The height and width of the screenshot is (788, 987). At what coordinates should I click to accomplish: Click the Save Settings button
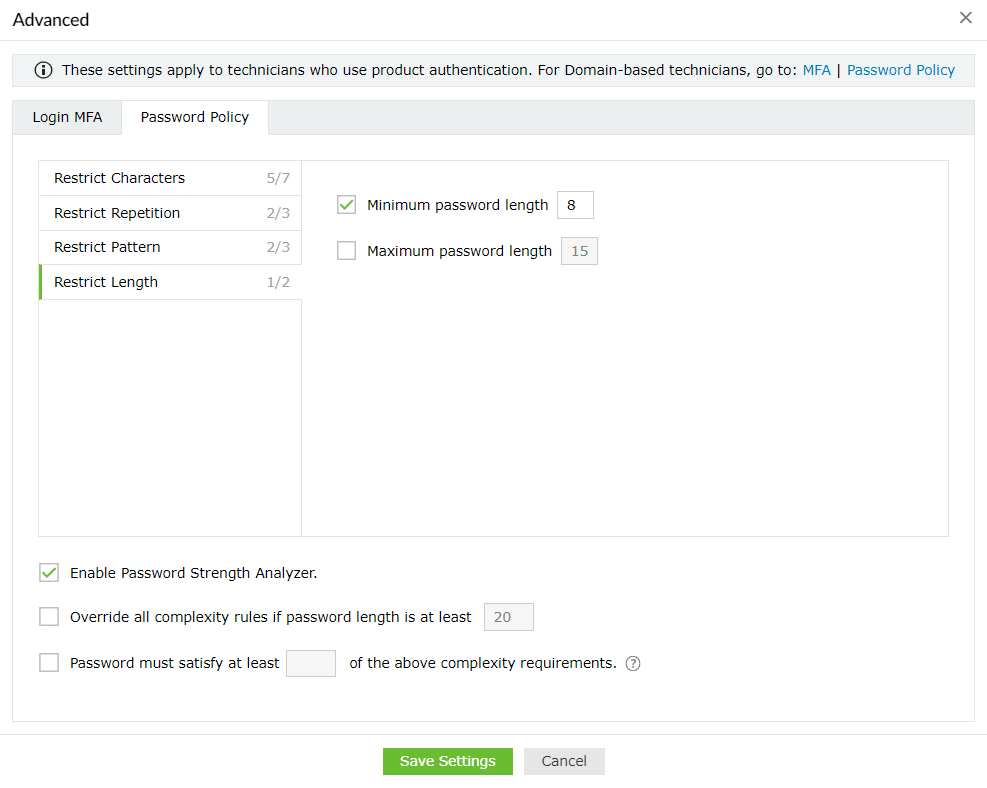447,761
